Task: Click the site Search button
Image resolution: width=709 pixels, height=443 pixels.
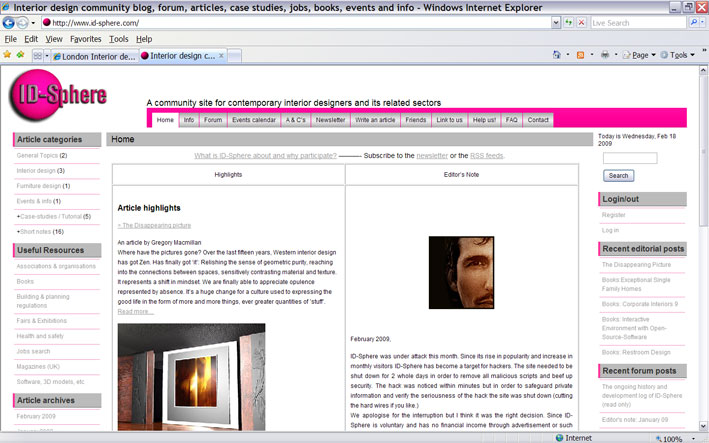Action: [x=618, y=175]
